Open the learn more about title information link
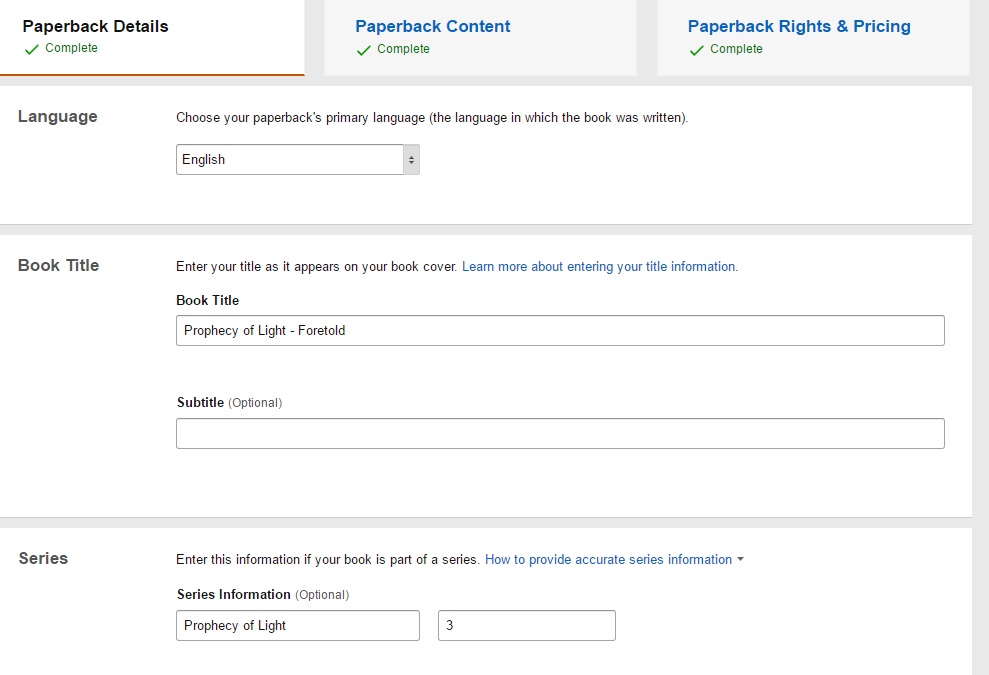 (599, 266)
